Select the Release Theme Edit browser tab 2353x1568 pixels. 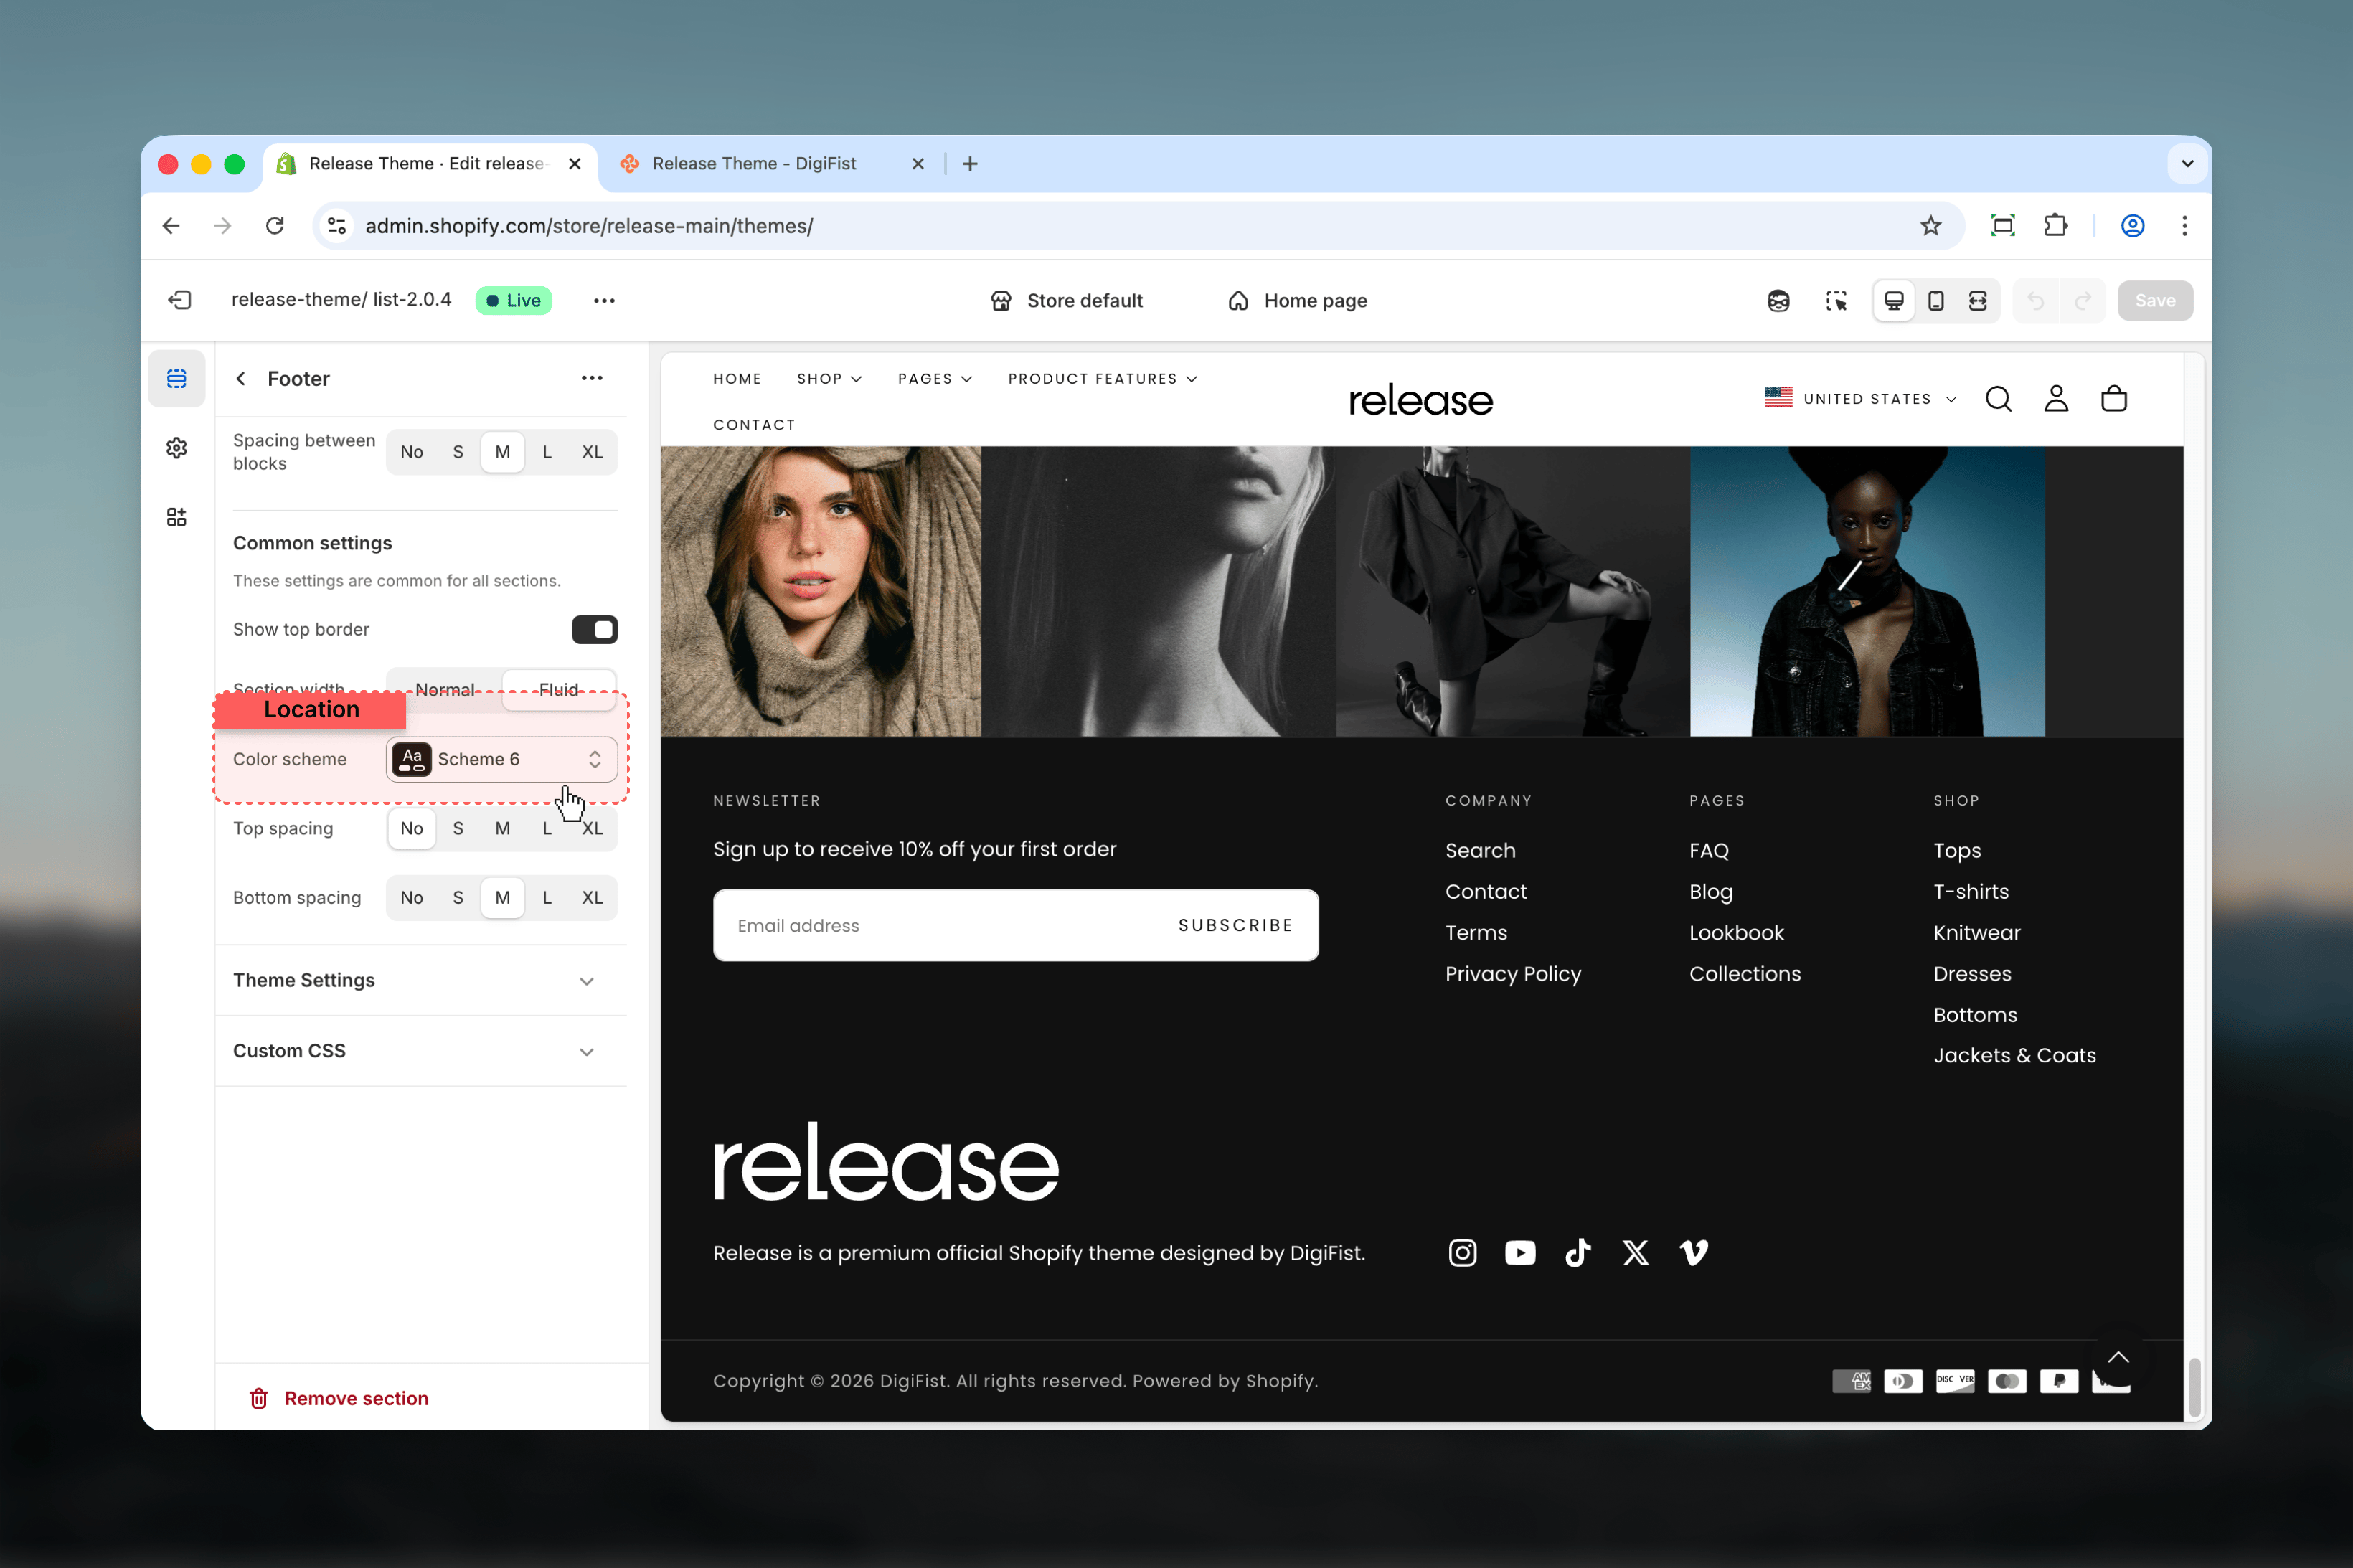(x=430, y=164)
